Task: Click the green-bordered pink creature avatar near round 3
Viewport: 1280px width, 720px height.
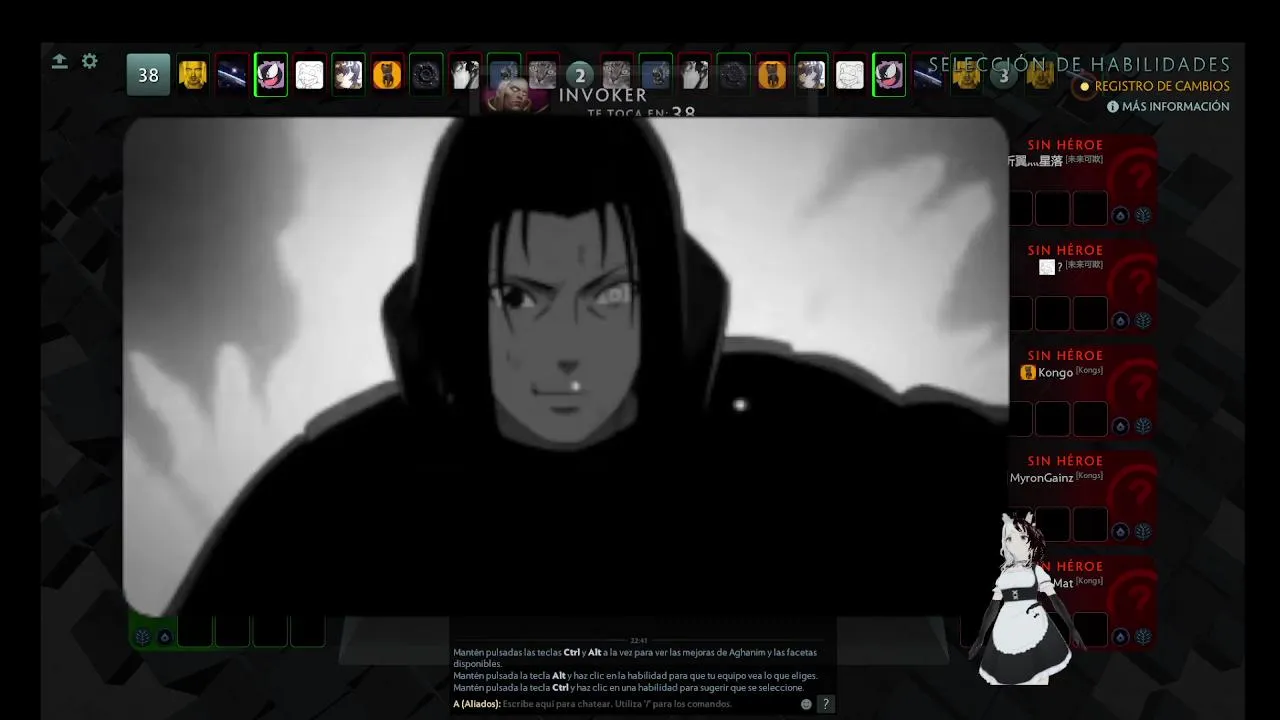Action: point(889,75)
